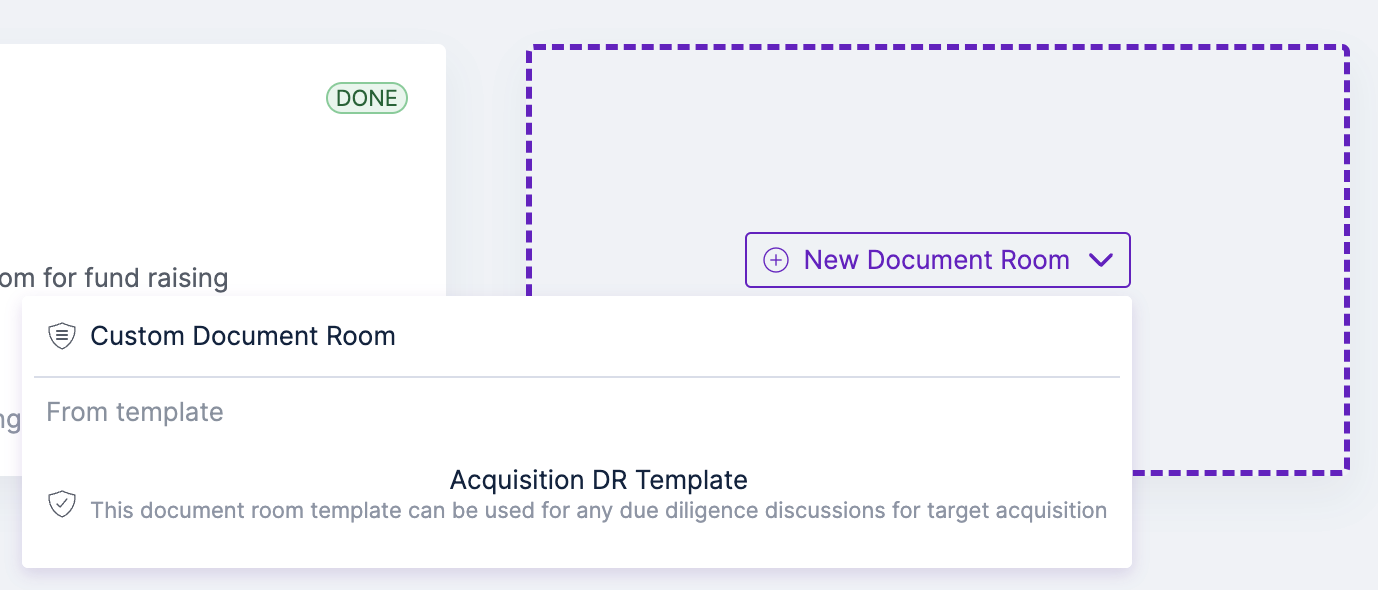Select the layered shield icon in the dropdown menu

click(62, 336)
